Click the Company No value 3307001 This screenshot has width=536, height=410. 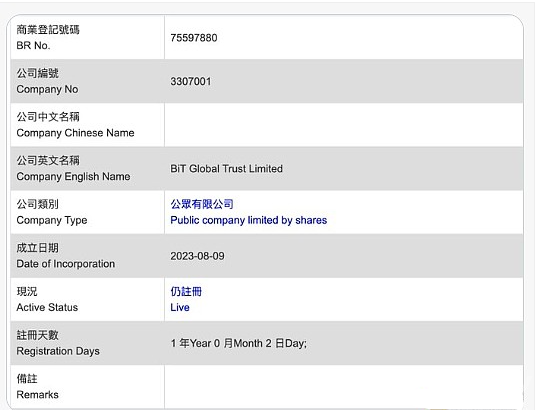tap(191, 81)
